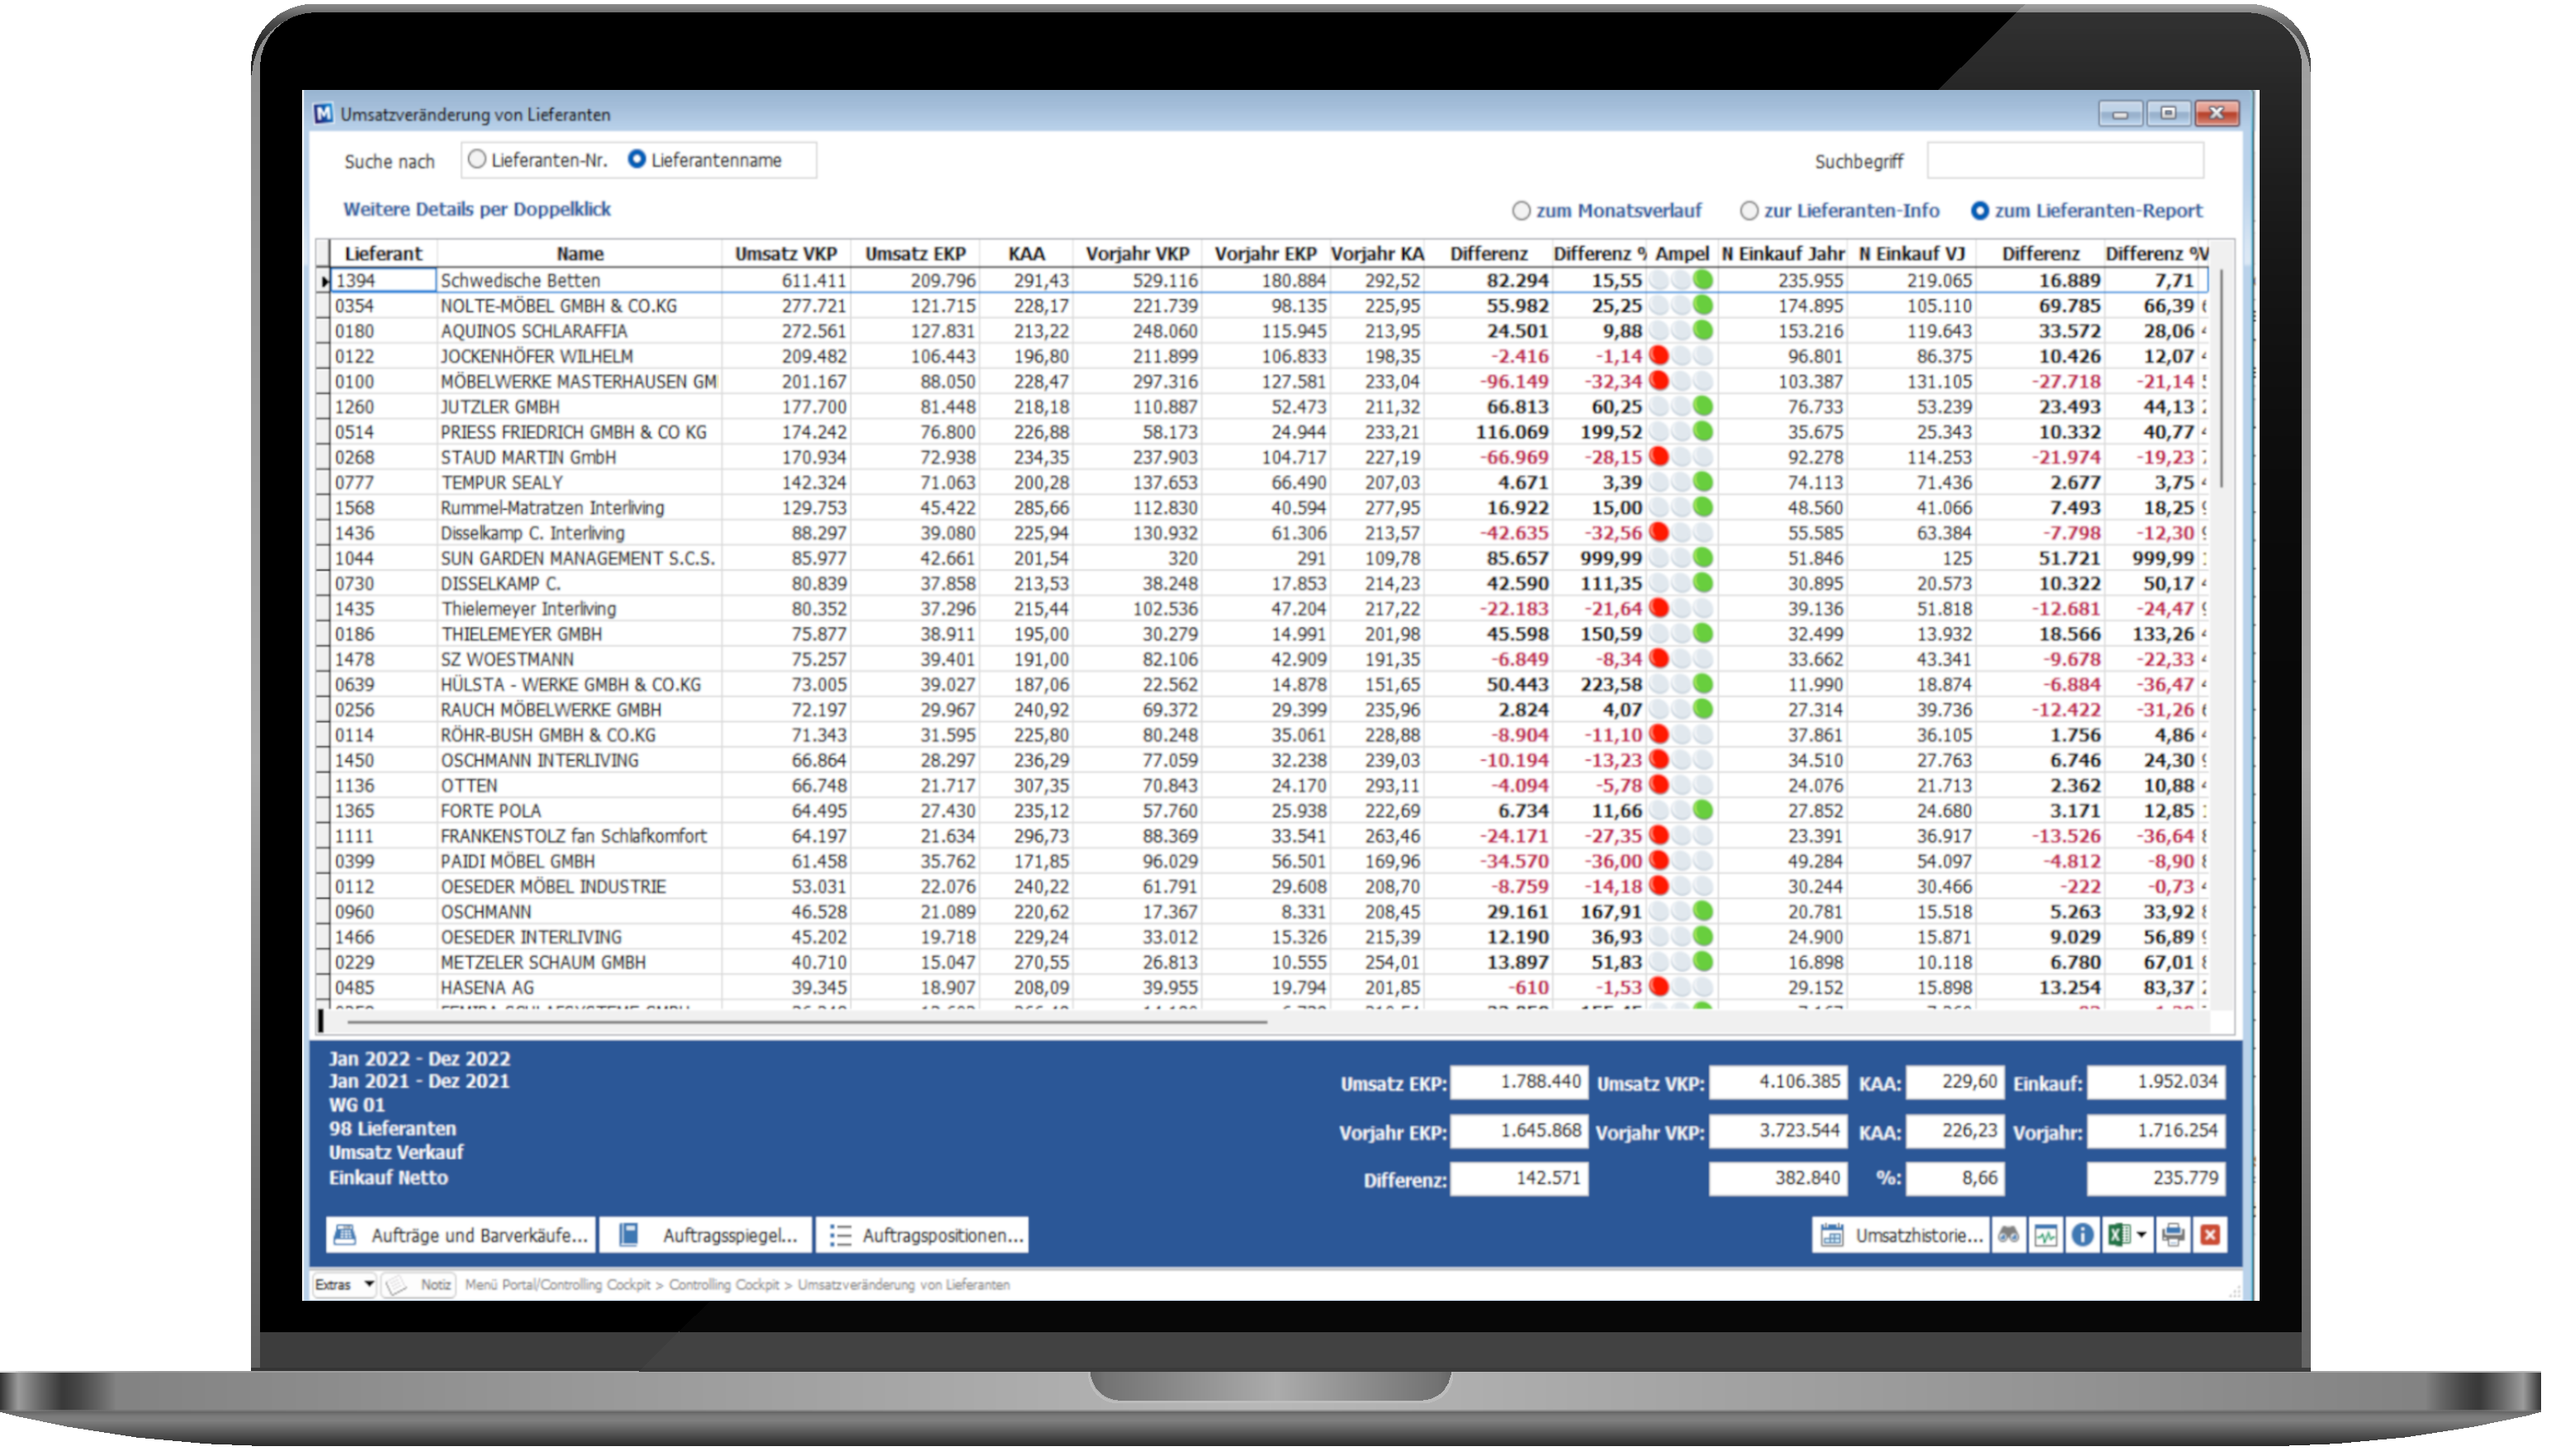Select the binoculars search icon
The height and width of the screenshot is (1456, 2570).
point(2008,1235)
